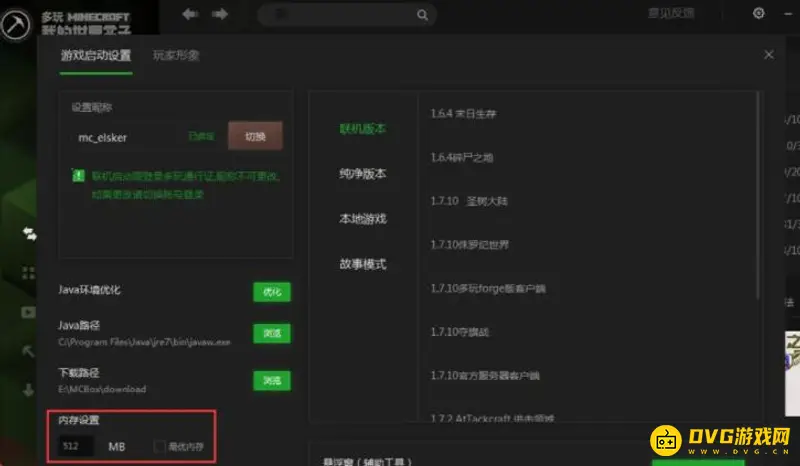Enable the 最优内存 checkbox

pyautogui.click(x=160, y=445)
